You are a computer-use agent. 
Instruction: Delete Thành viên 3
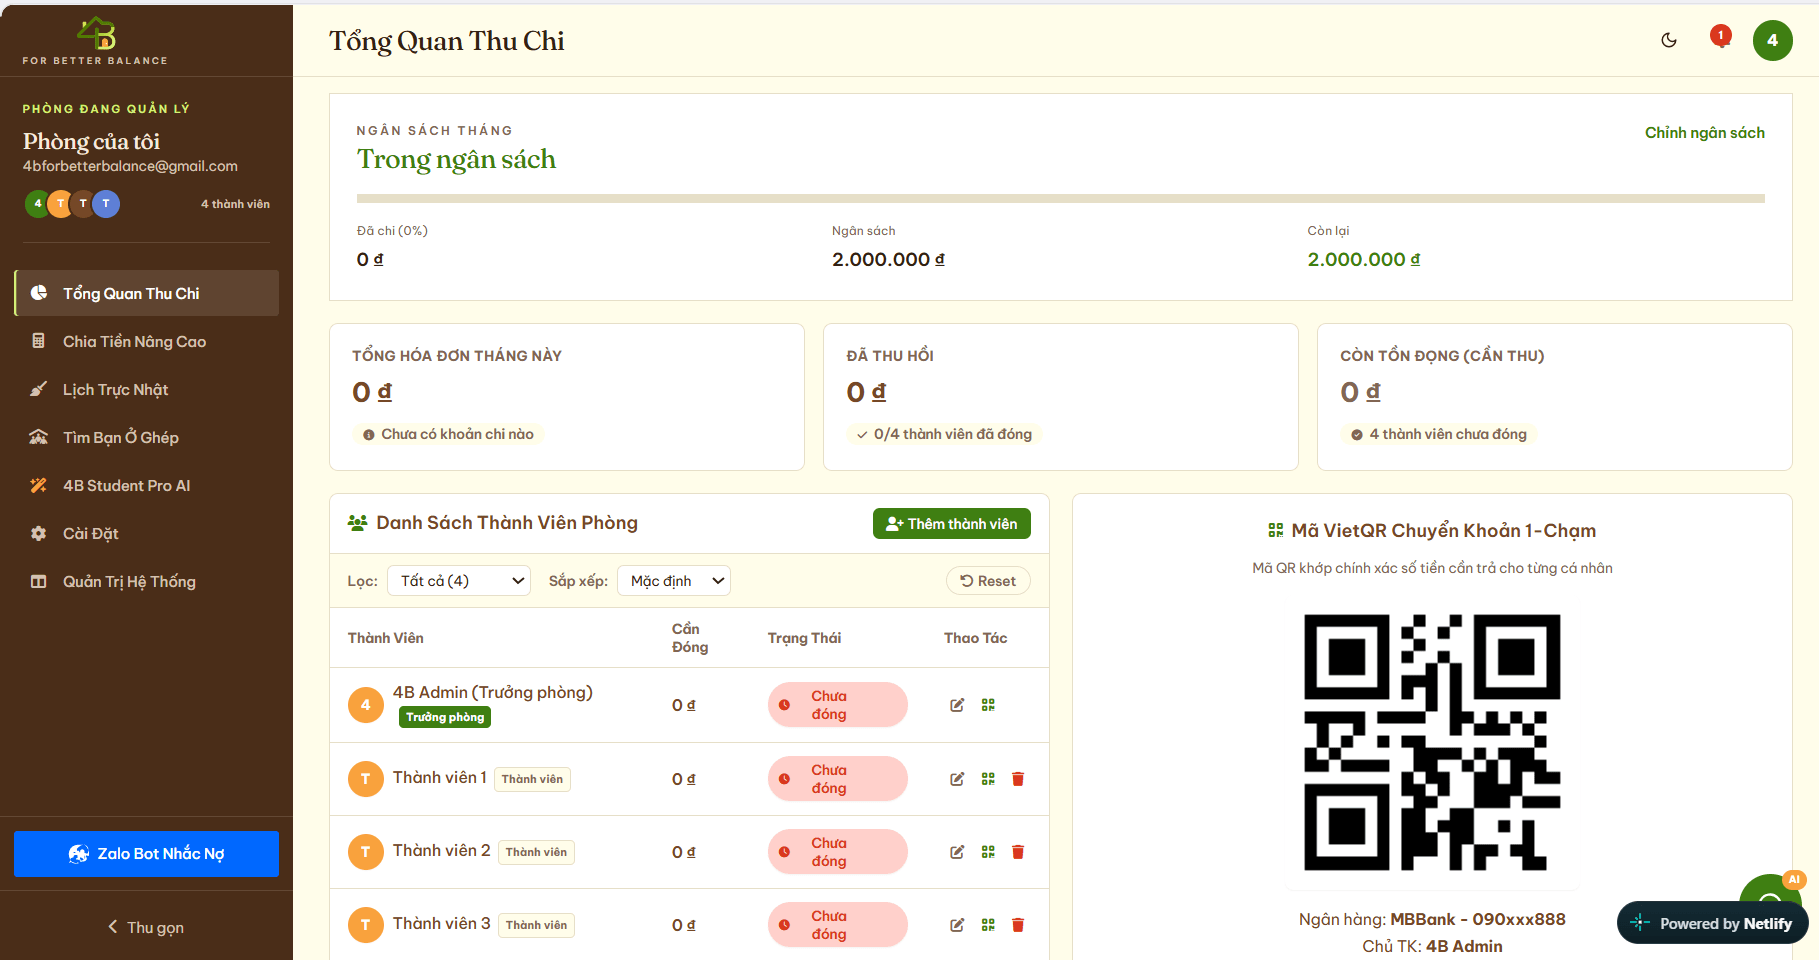tap(1018, 925)
